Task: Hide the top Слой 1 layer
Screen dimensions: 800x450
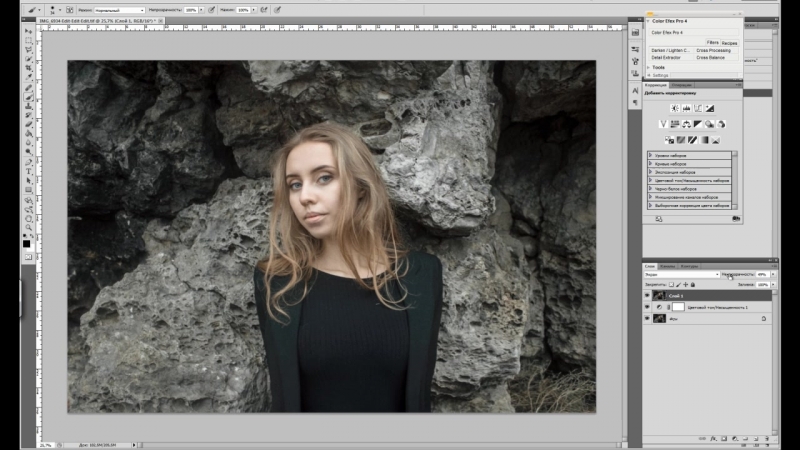Action: pos(648,296)
